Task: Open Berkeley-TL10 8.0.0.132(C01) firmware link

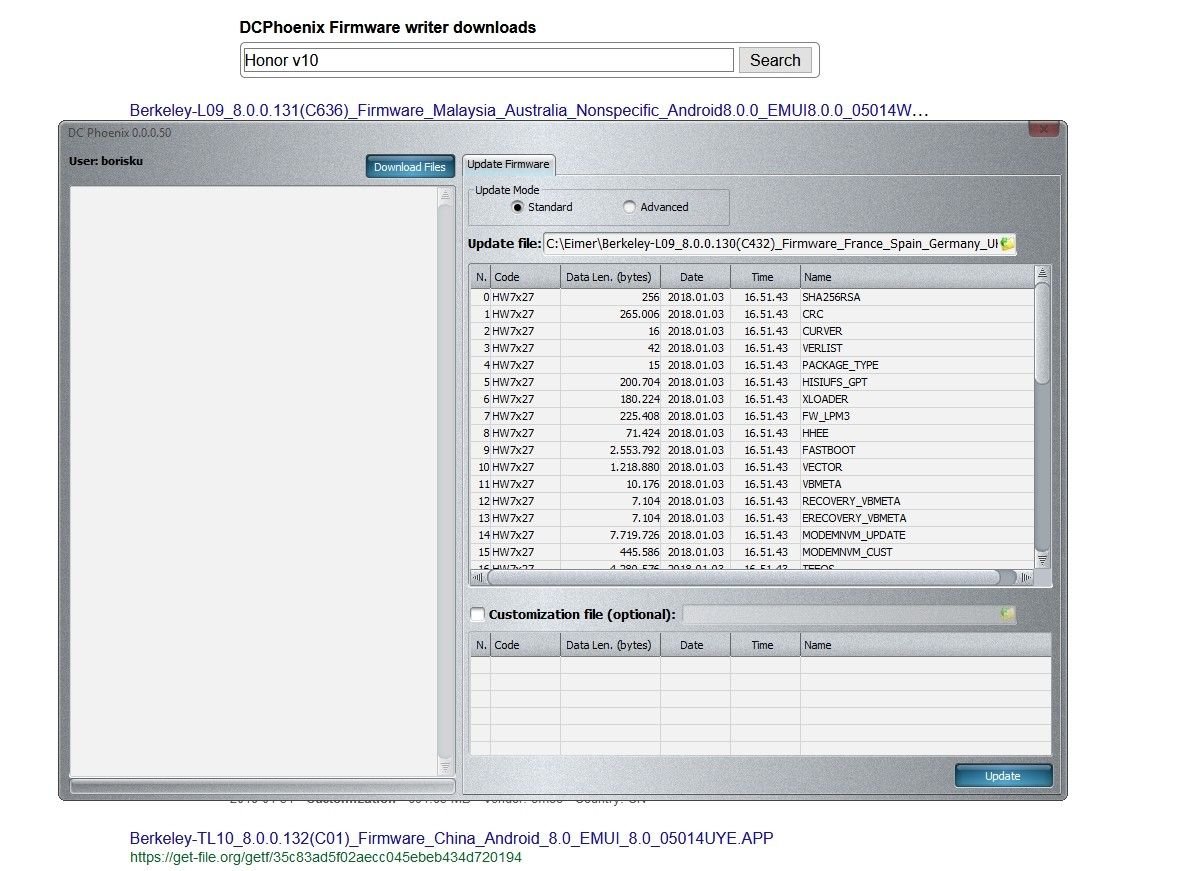Action: coord(451,838)
